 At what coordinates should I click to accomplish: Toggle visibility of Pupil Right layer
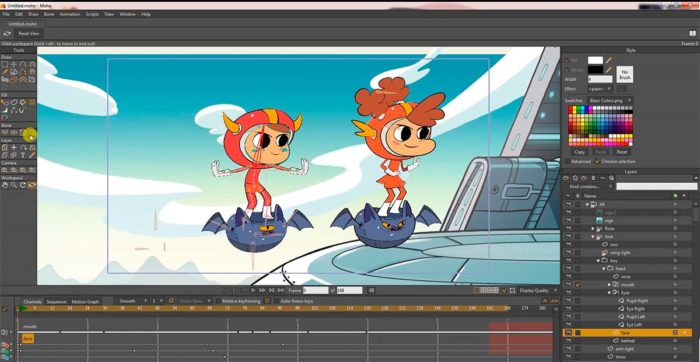(568, 301)
